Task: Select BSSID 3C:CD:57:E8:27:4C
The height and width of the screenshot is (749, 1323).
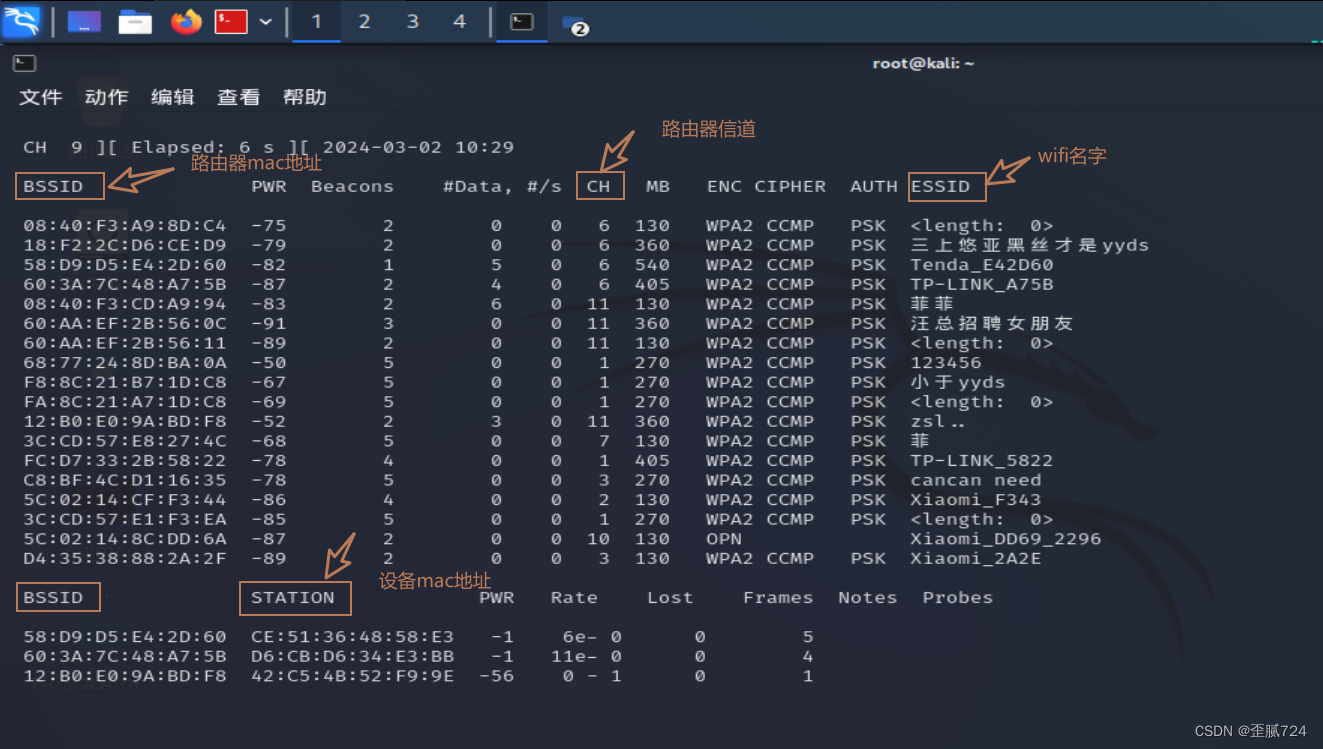Action: [x=125, y=441]
